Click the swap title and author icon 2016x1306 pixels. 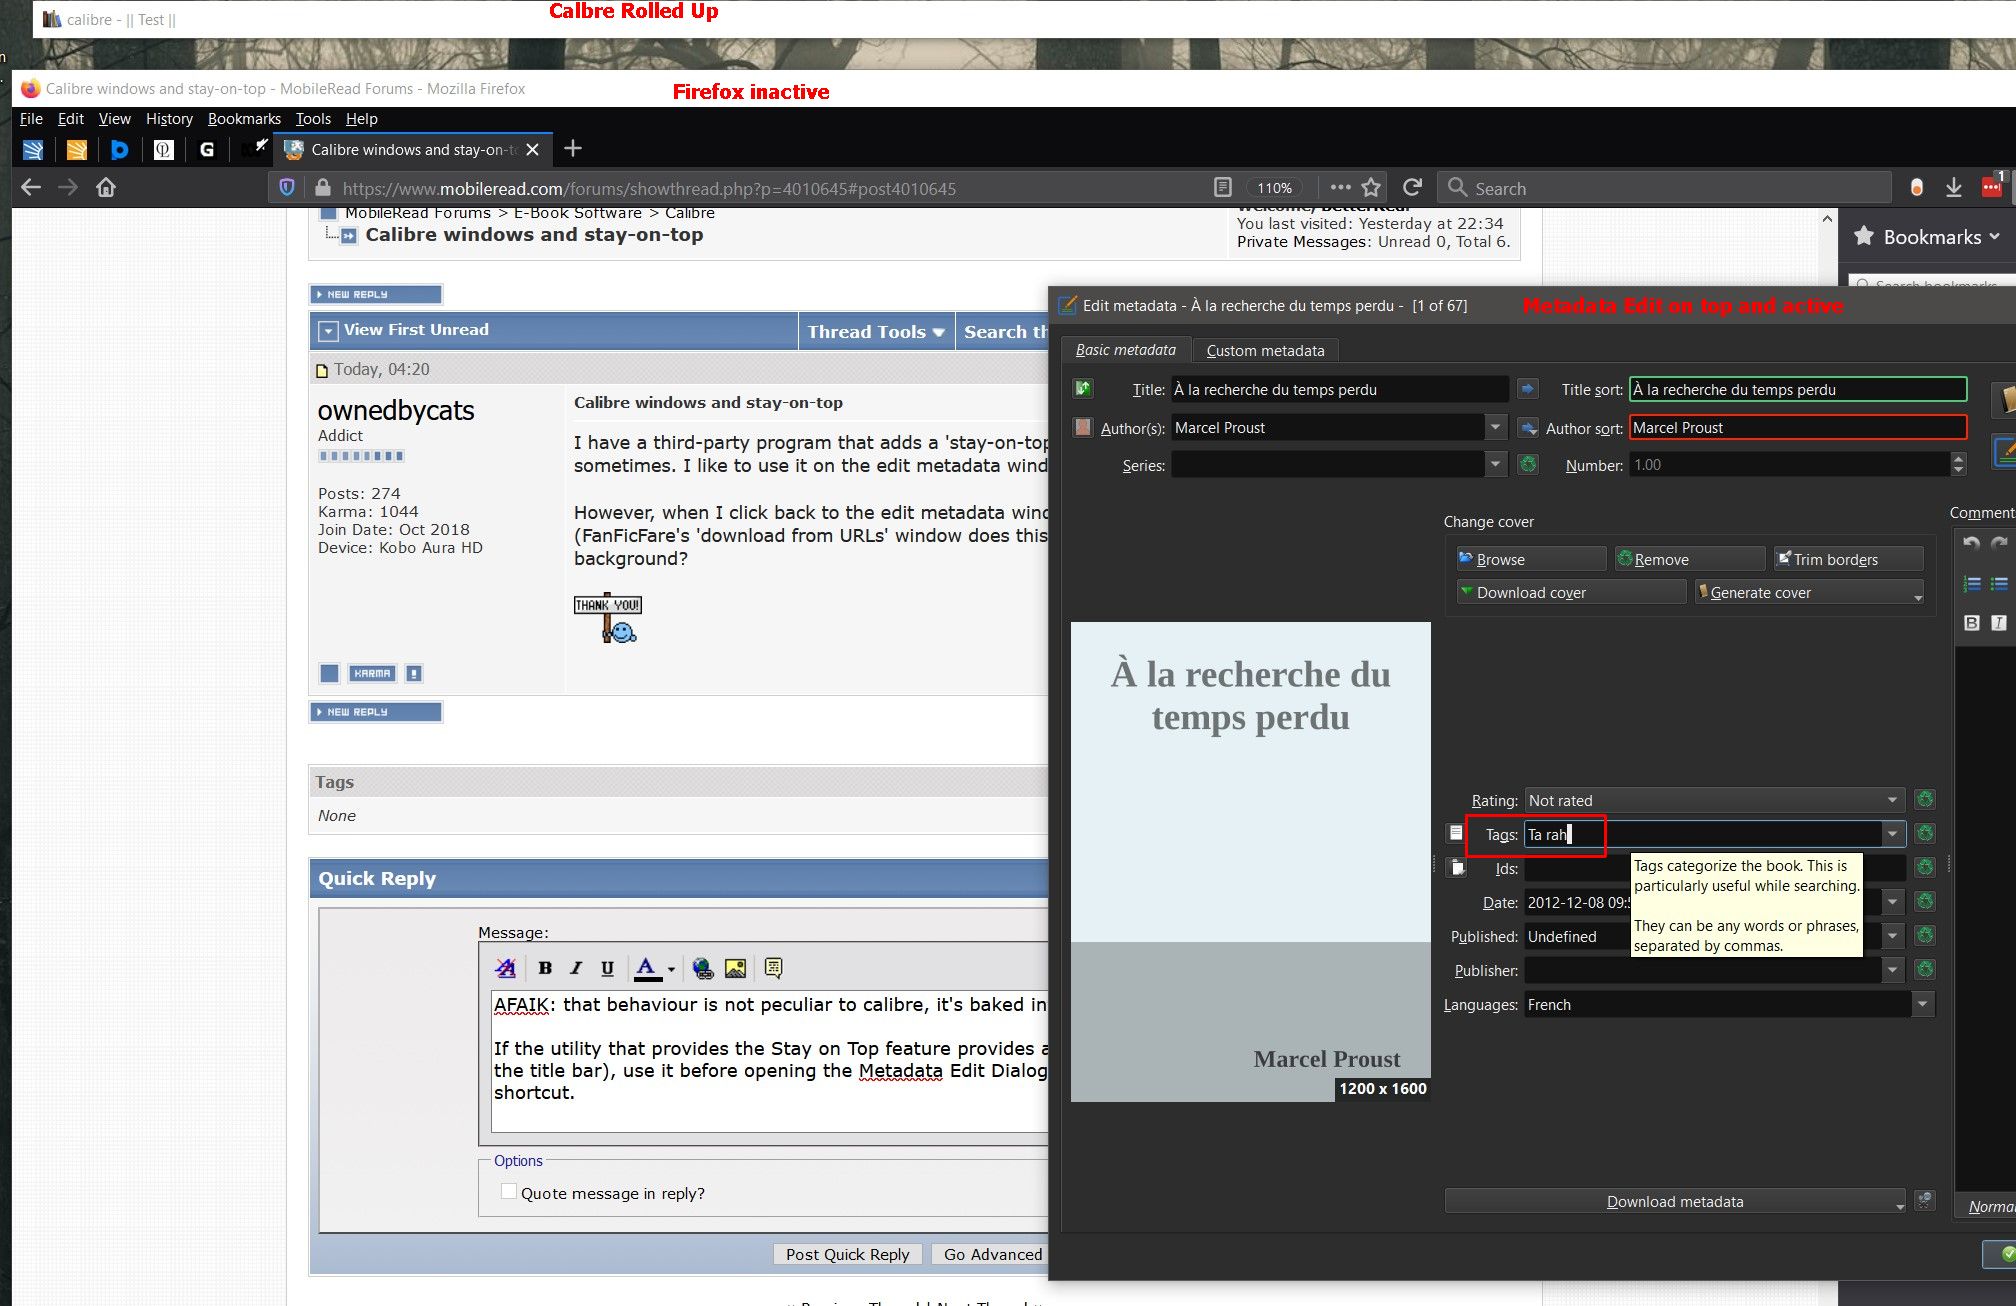pyautogui.click(x=1083, y=389)
